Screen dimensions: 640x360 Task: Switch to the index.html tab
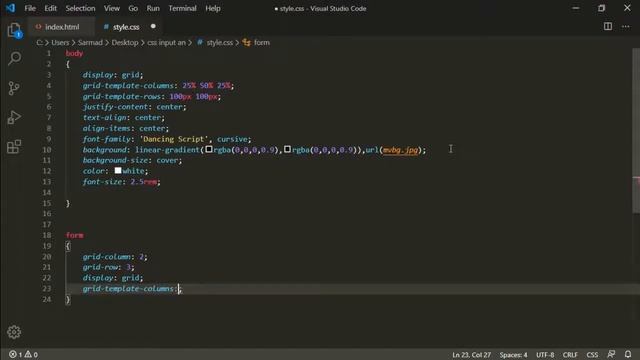point(61,27)
